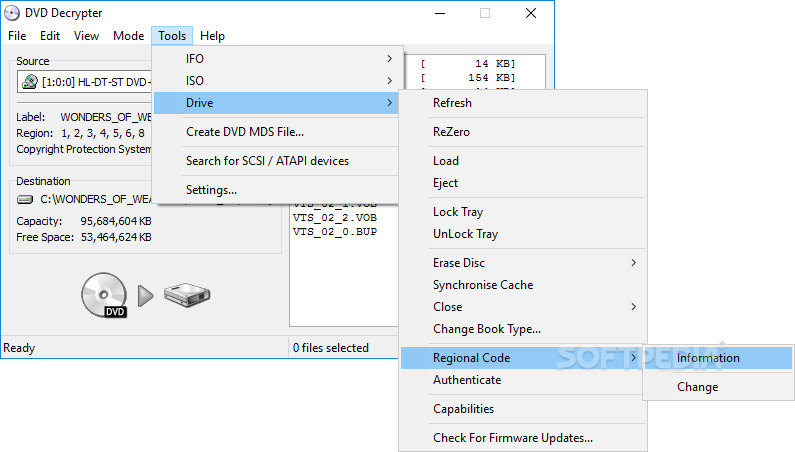Open the Help menu
The image size is (795, 452).
pyautogui.click(x=212, y=36)
